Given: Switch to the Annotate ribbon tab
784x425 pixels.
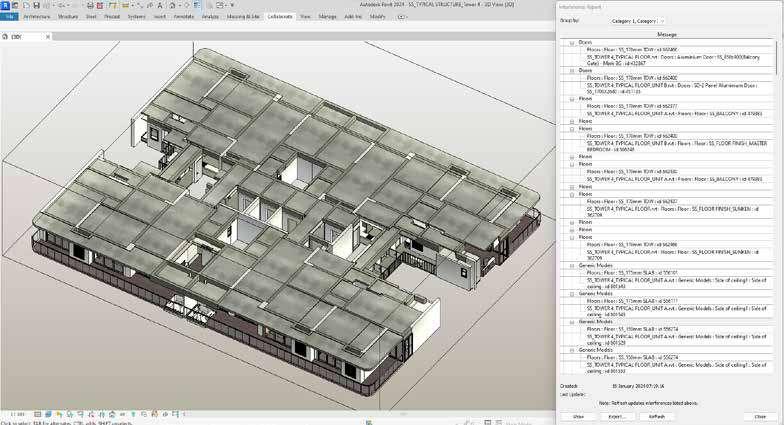Looking at the screenshot, I should (x=183, y=17).
